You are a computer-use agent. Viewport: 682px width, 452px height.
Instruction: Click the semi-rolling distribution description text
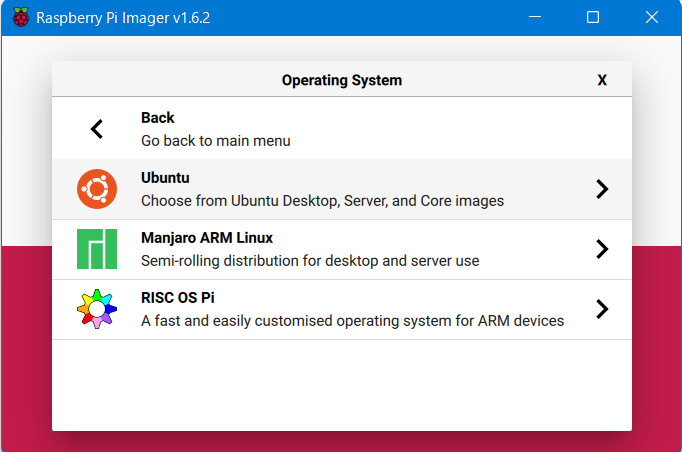(310, 261)
